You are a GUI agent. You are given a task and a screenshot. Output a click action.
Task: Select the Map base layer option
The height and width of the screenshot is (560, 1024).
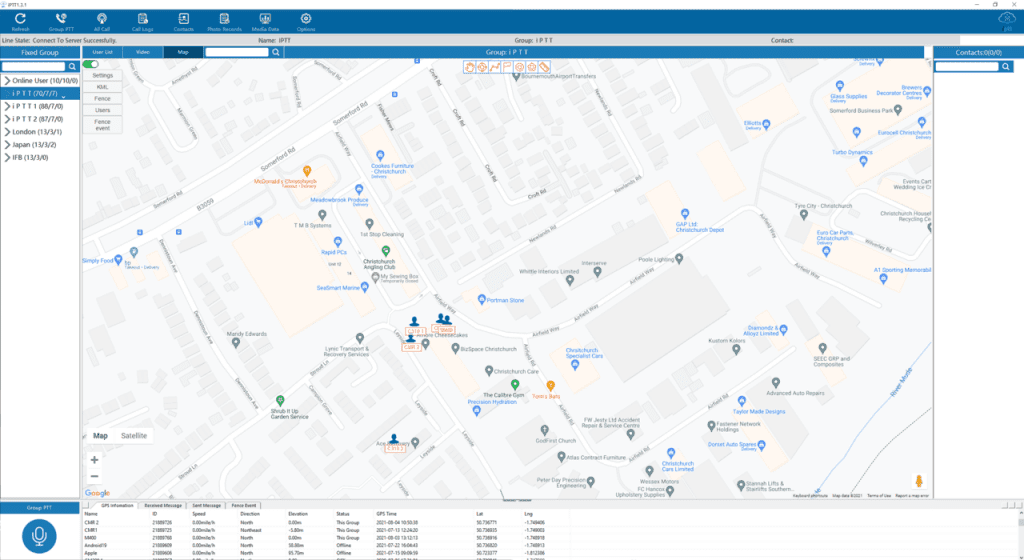pyautogui.click(x=101, y=435)
